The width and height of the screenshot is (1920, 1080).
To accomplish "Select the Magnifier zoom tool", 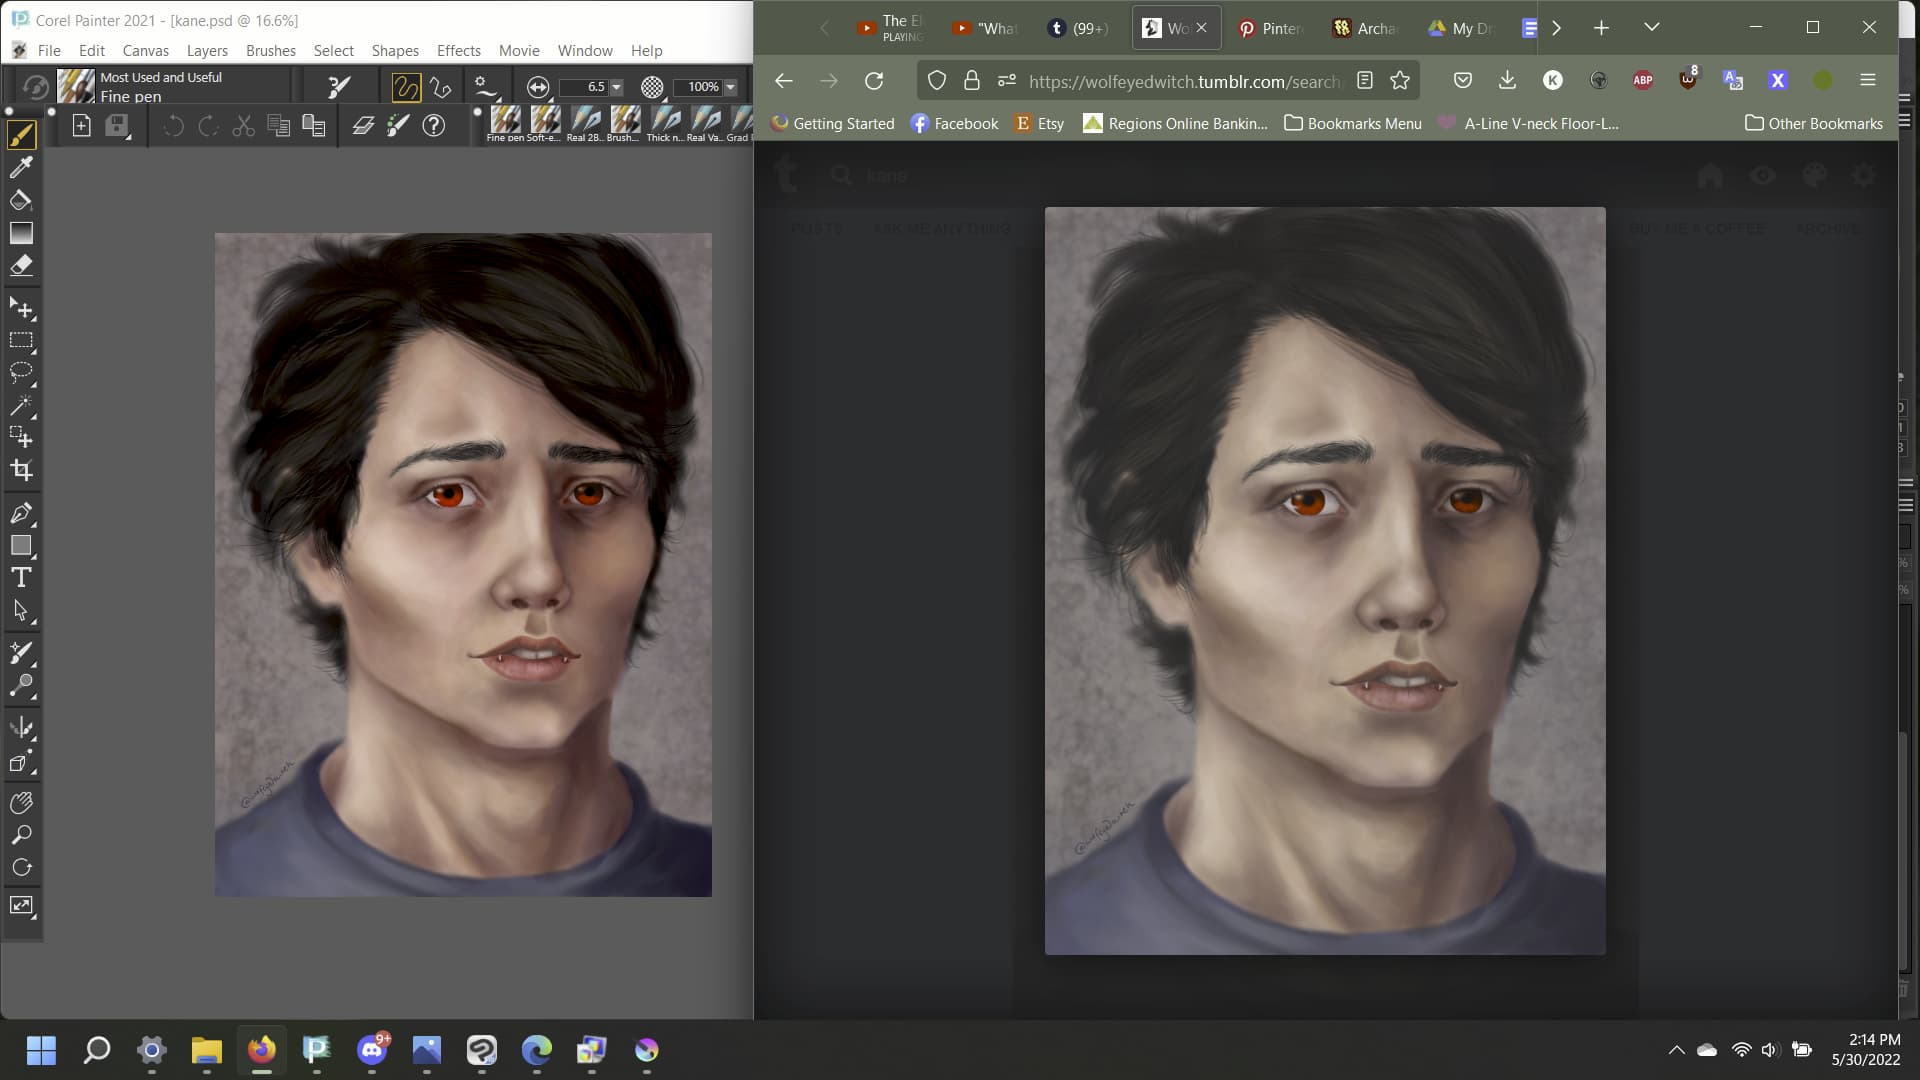I will coord(21,835).
